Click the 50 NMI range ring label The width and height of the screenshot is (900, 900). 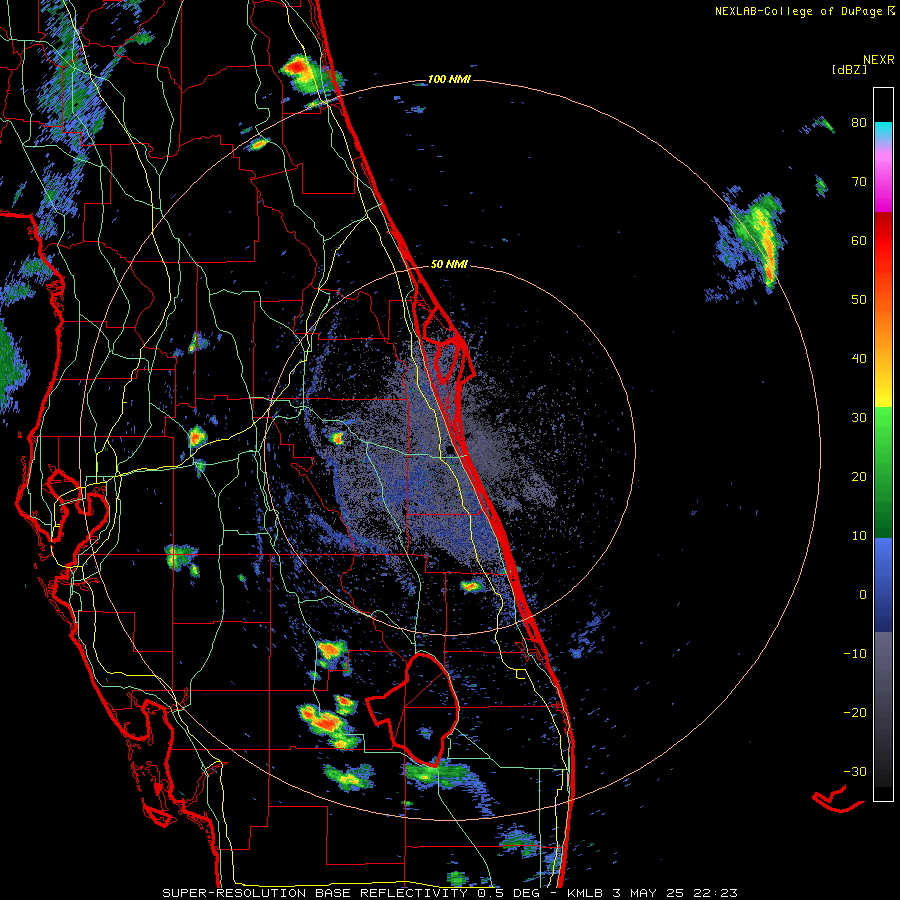(449, 264)
